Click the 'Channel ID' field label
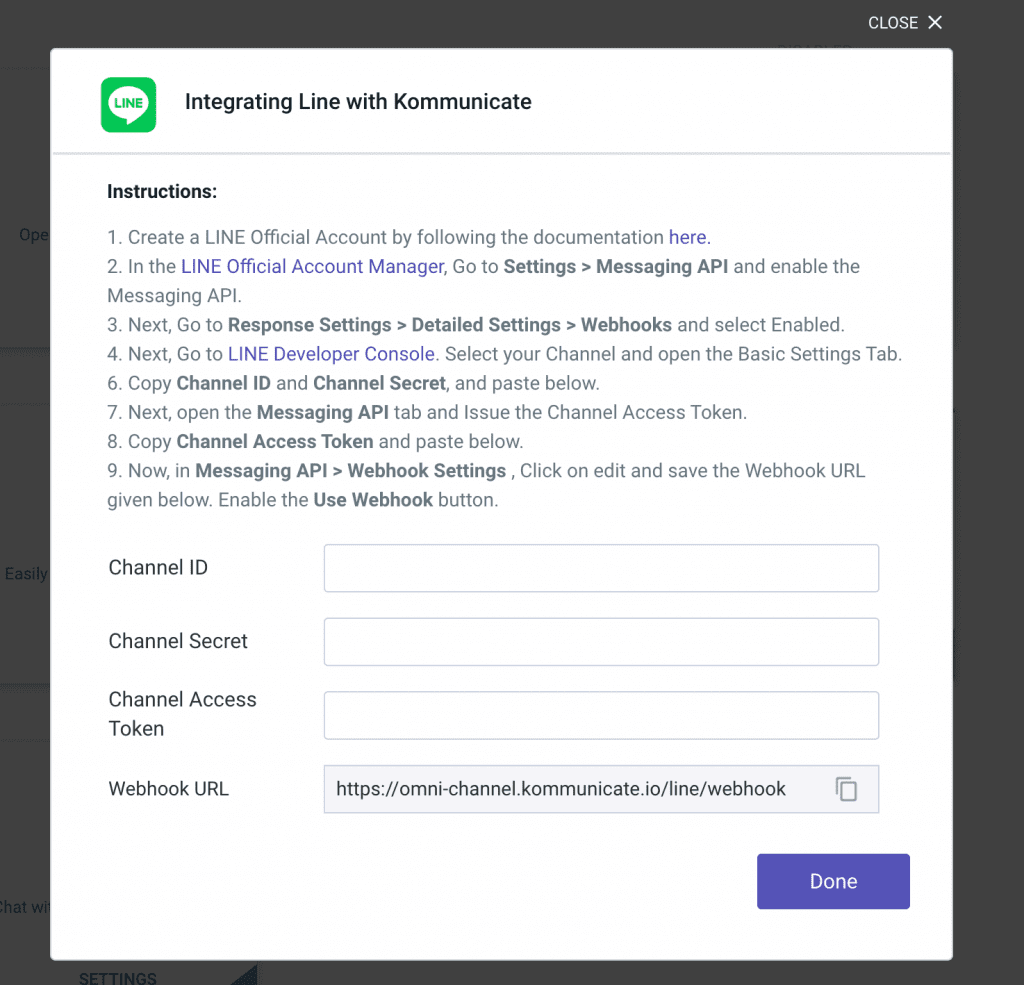The height and width of the screenshot is (985, 1024). [x=158, y=568]
